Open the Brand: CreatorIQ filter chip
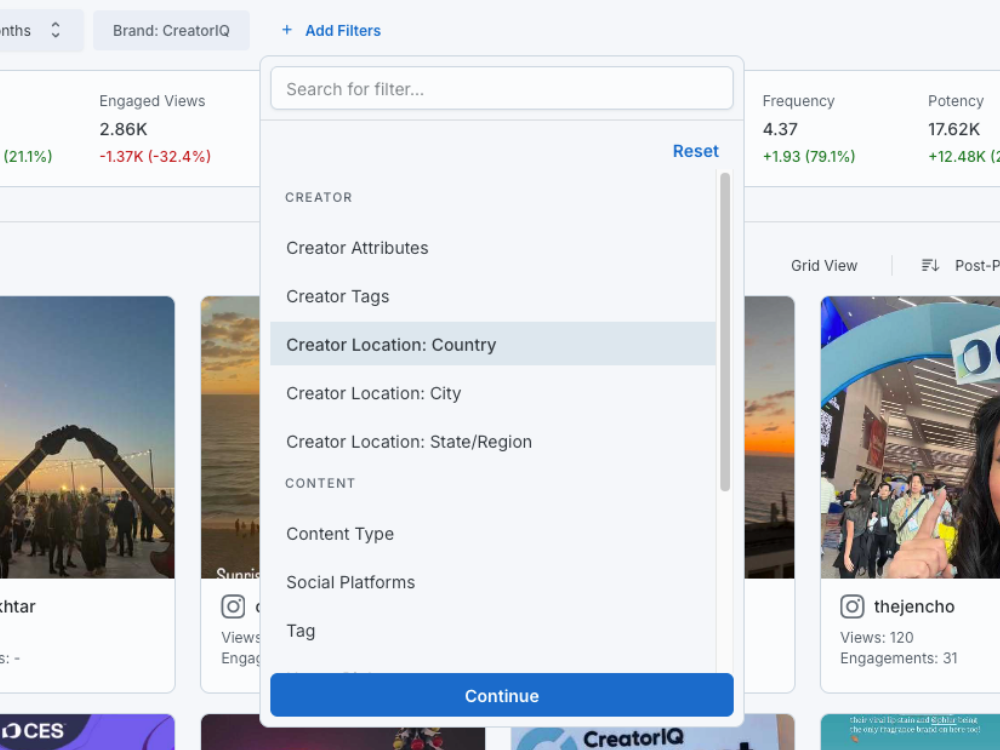1000x750 pixels. (x=171, y=31)
